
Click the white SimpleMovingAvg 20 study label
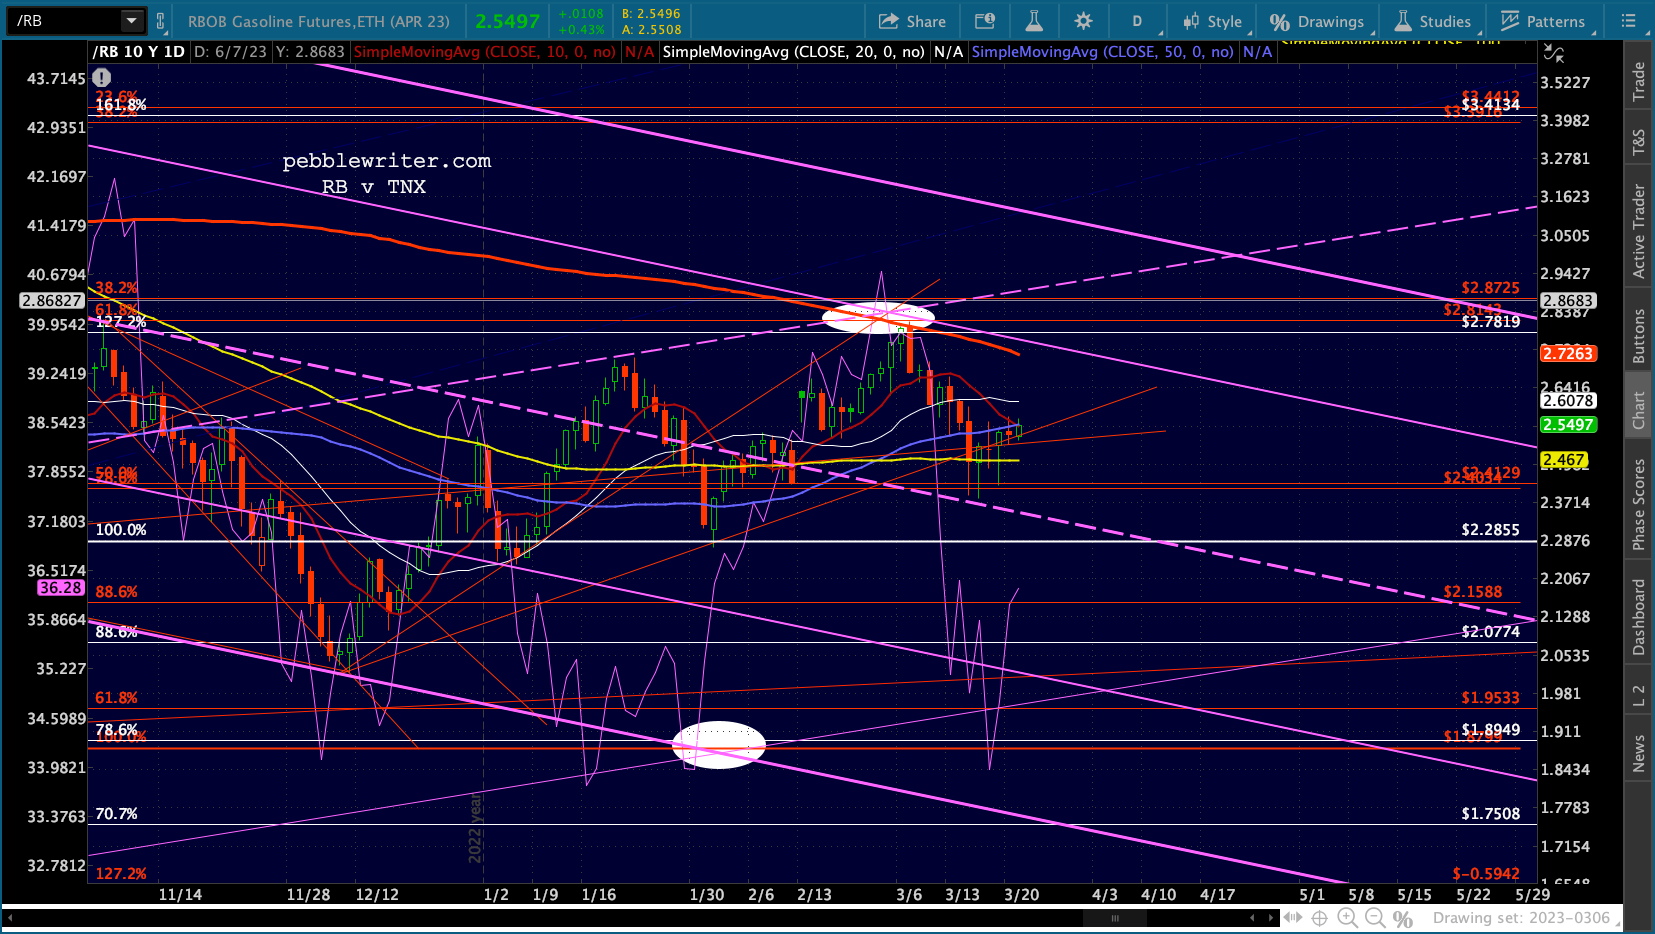tap(793, 52)
